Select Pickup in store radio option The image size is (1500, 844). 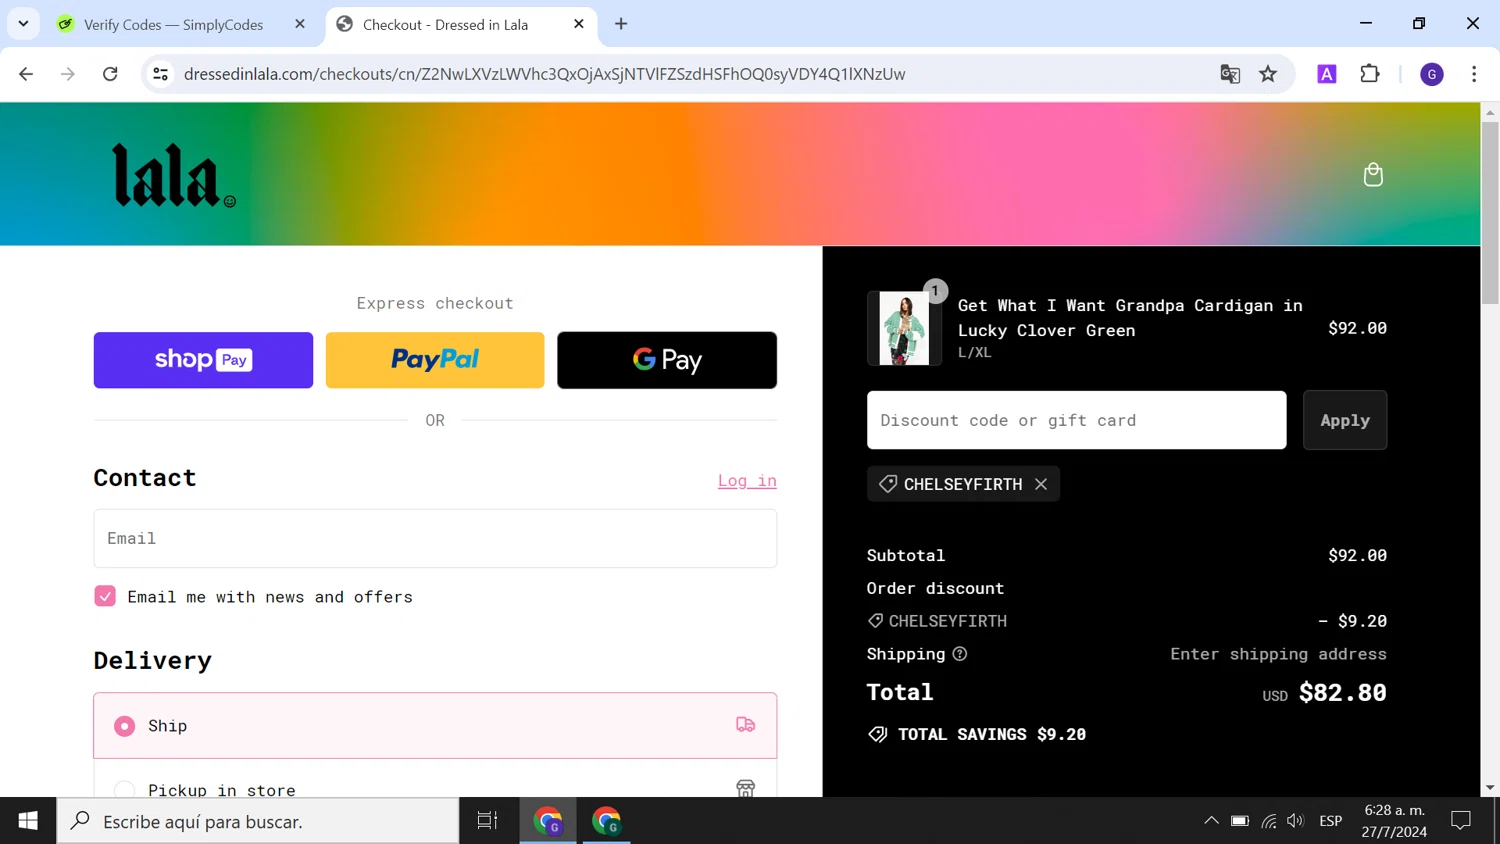click(124, 790)
